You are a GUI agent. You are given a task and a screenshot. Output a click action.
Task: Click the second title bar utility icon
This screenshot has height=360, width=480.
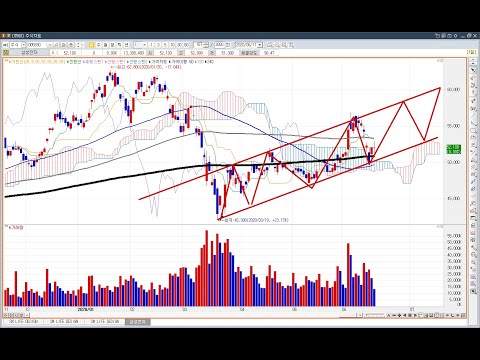coord(443,36)
